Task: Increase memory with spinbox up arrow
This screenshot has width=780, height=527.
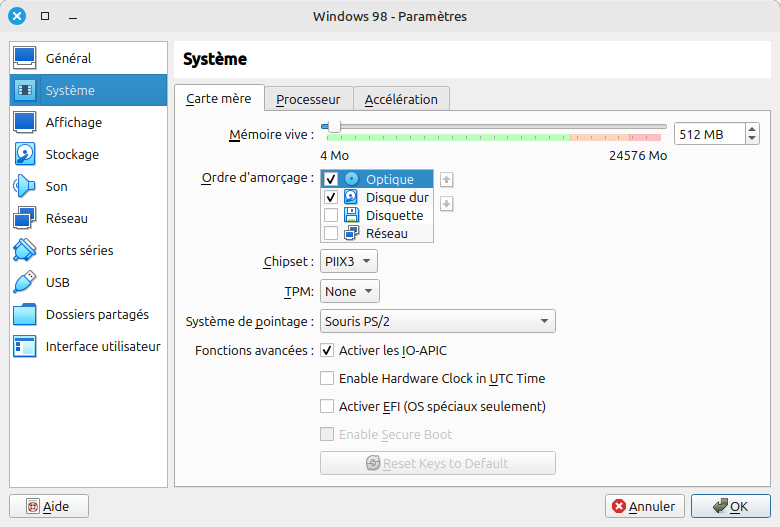Action: (x=752, y=129)
